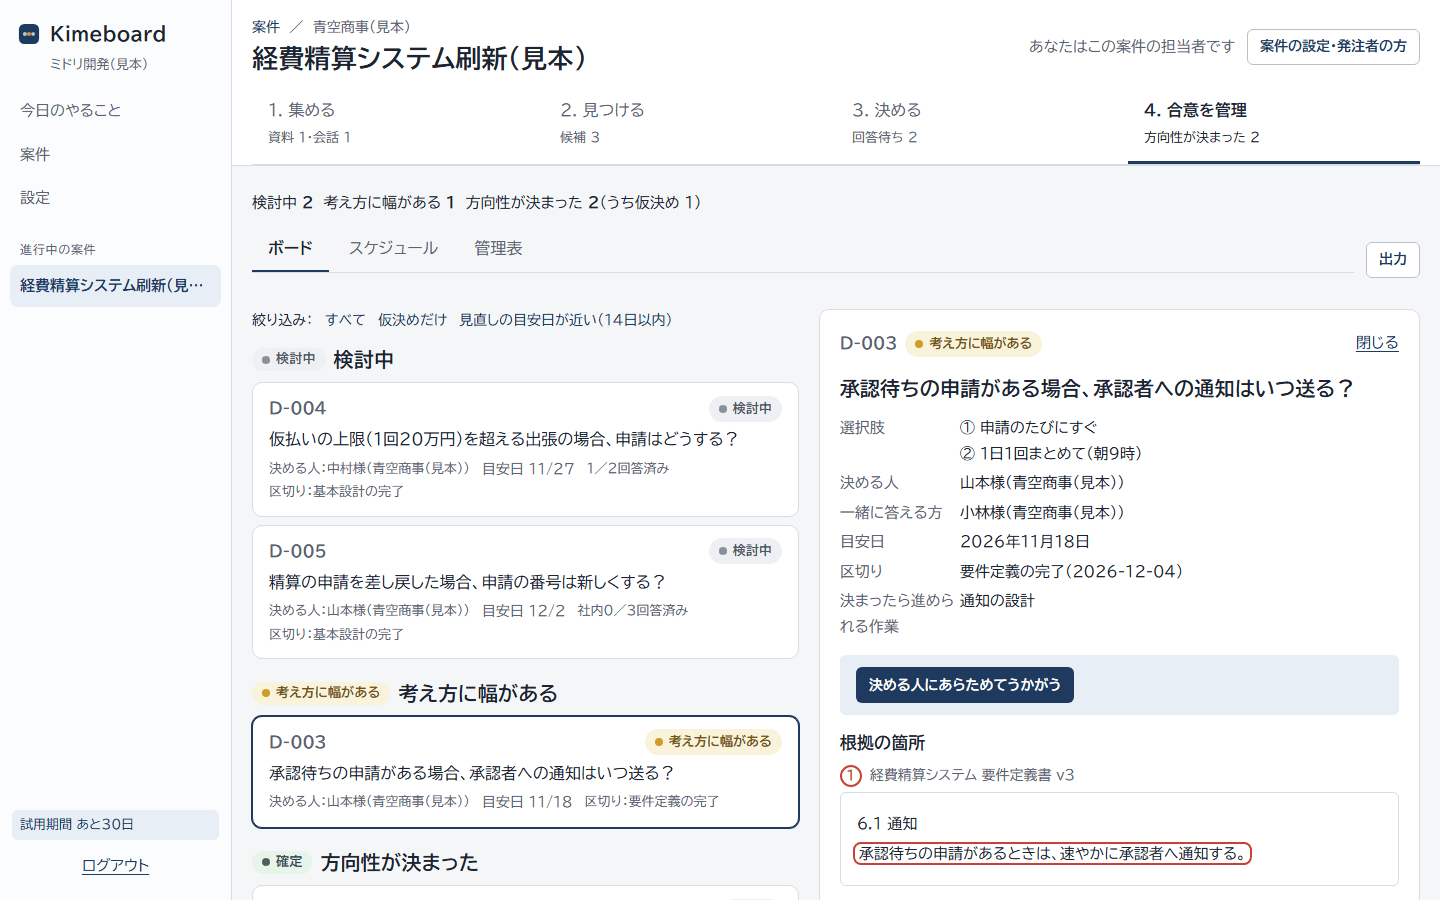Filter by 見直しの目安日が近い(14日以内)
This screenshot has height=900, width=1440.
pos(565,320)
